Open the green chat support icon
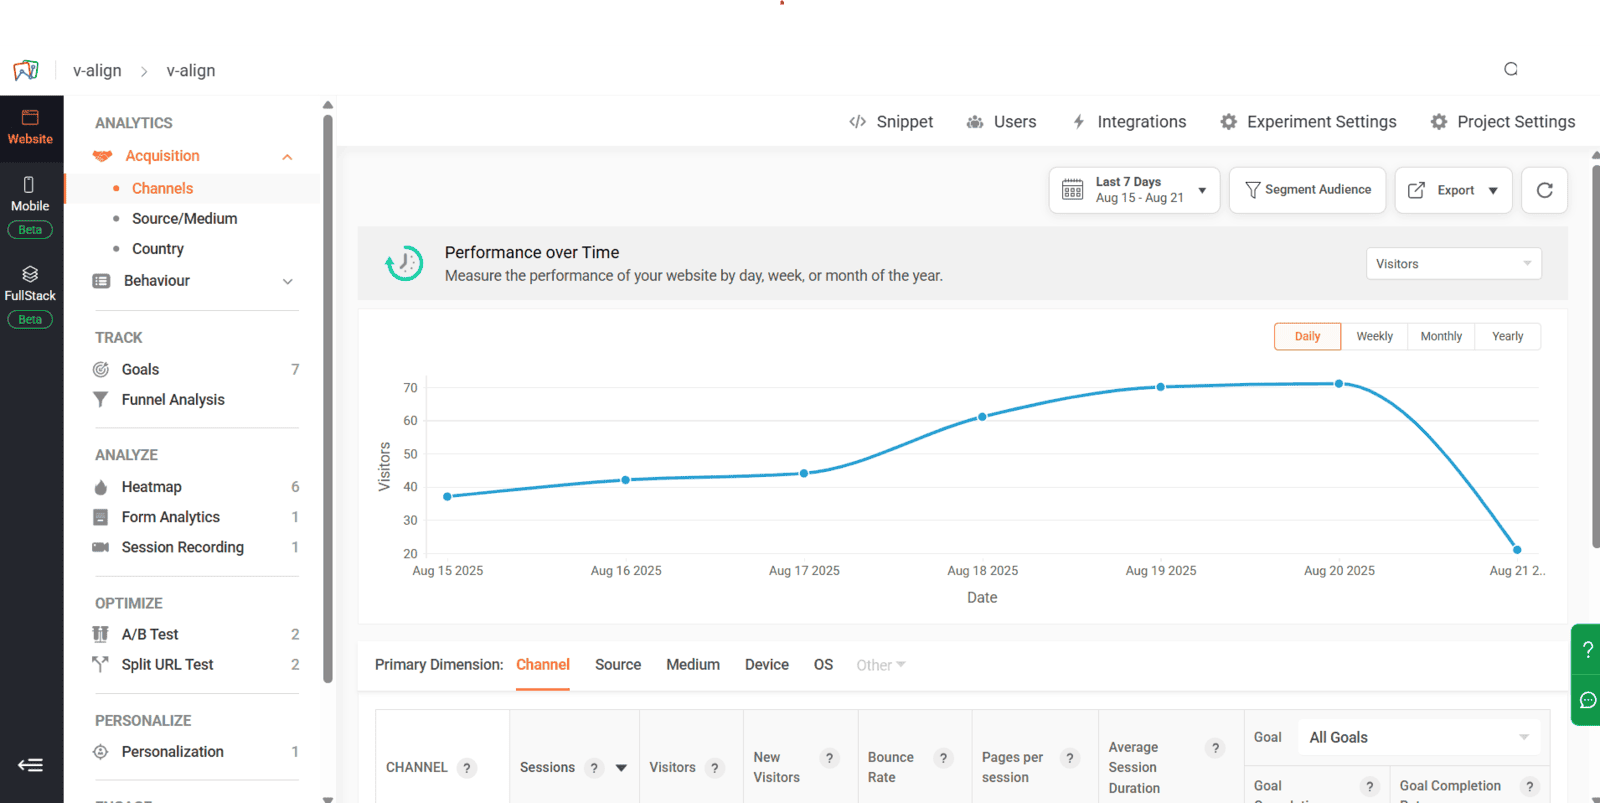Image resolution: width=1600 pixels, height=803 pixels. click(x=1587, y=700)
